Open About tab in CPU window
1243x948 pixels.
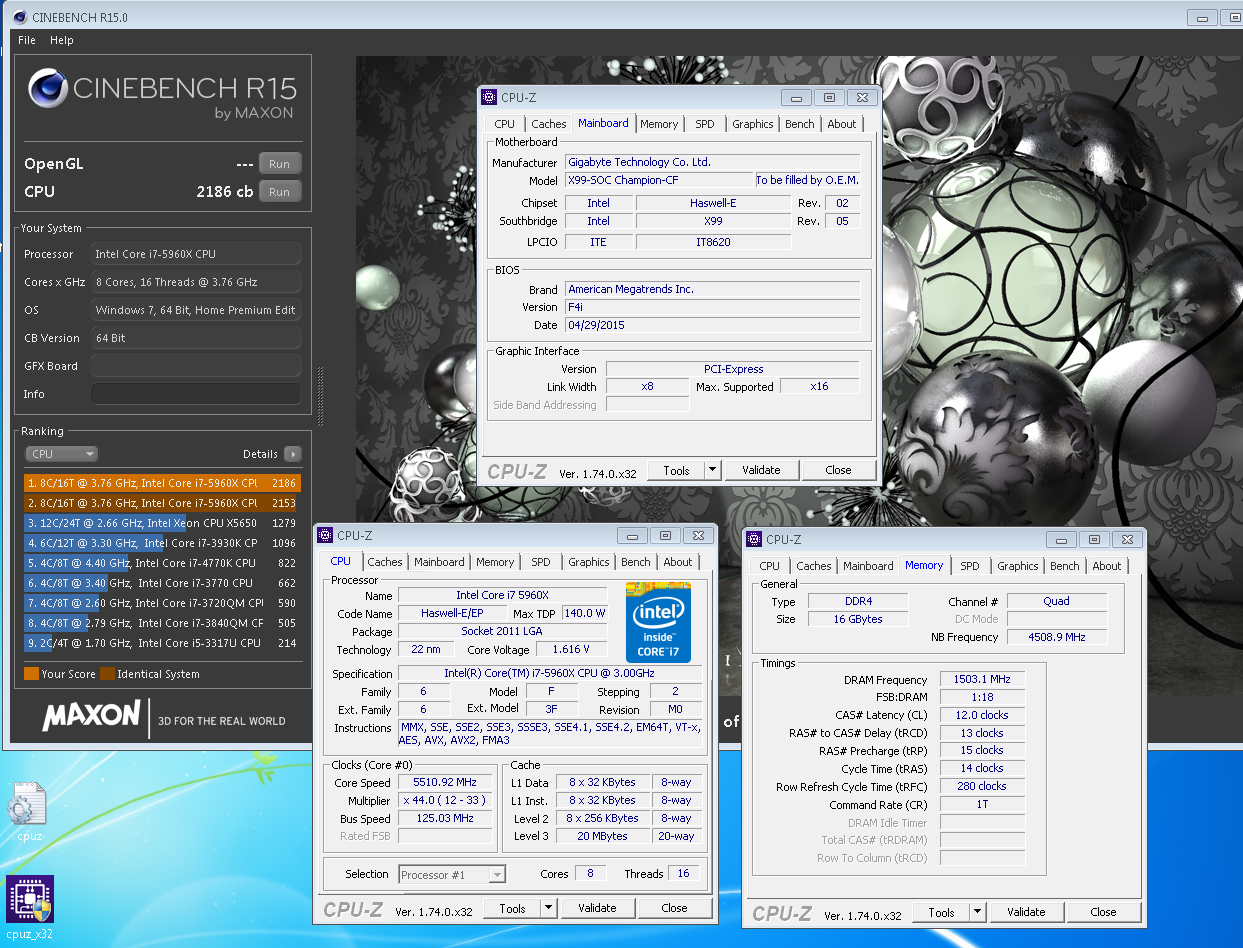[678, 562]
